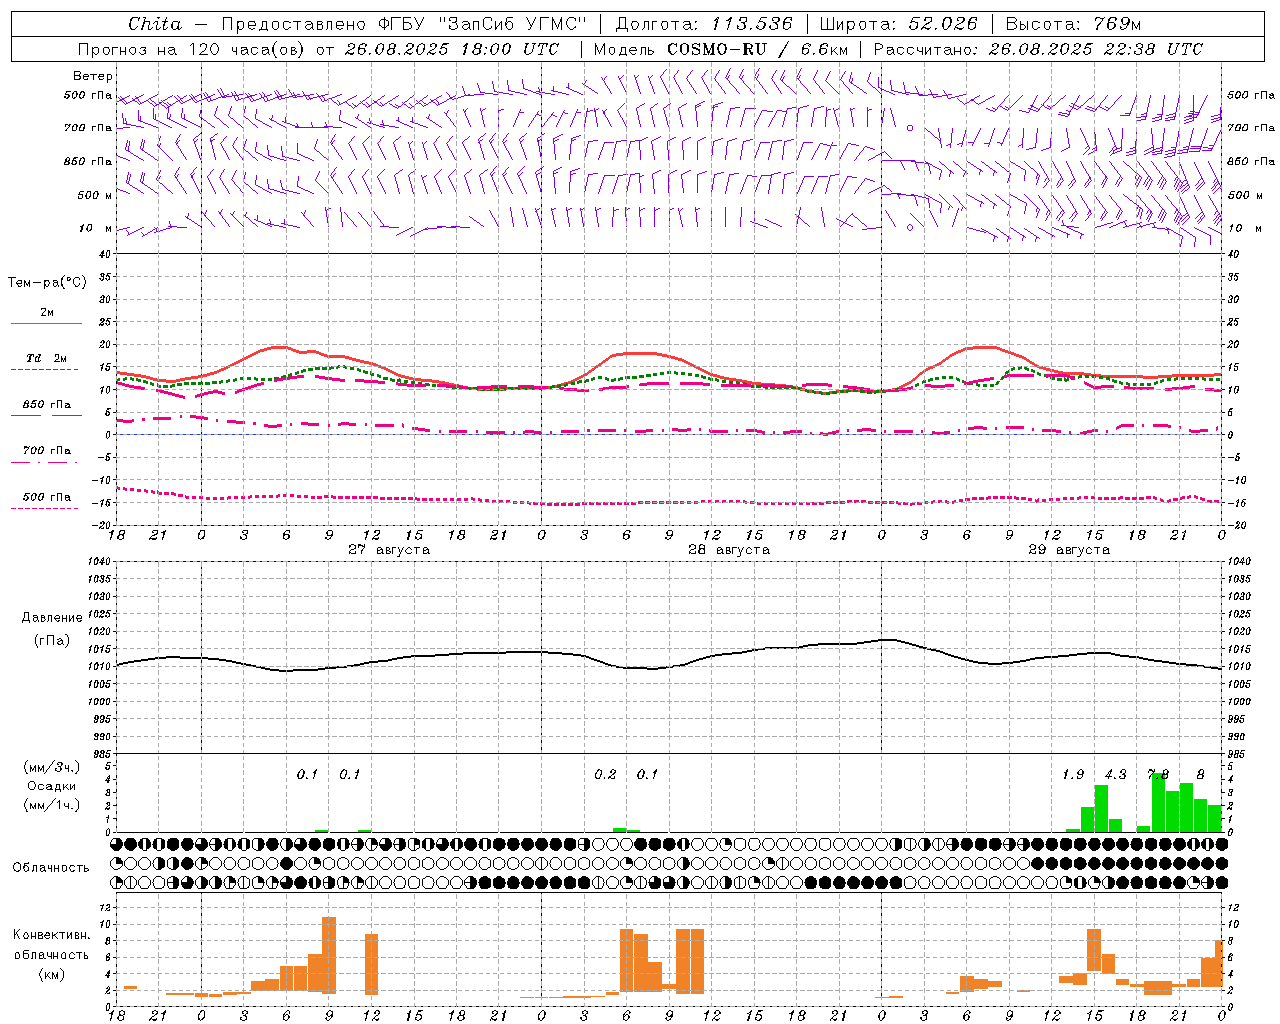Viewport: 1280px width, 1024px height.
Task: Click the "29 августа" date label
Action: click(x=1069, y=550)
